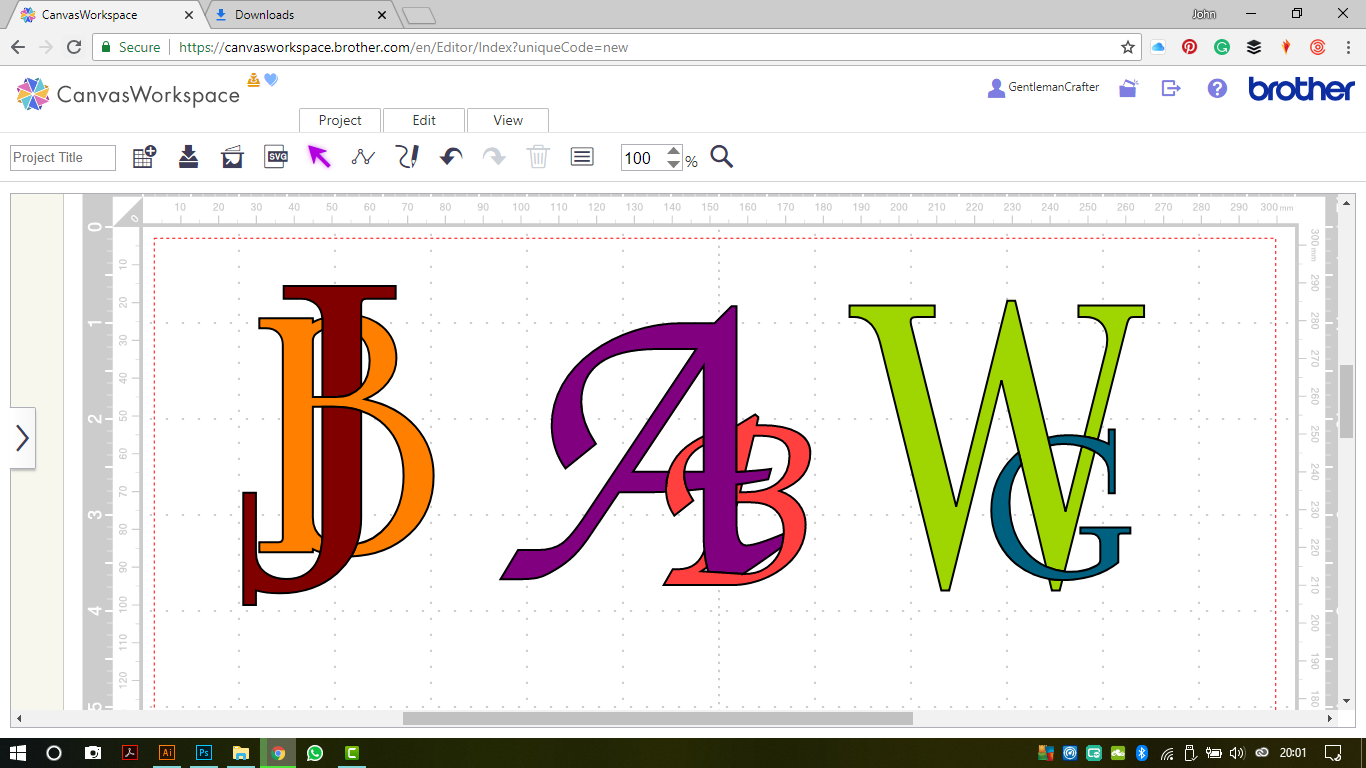Select the arrow selection tool
This screenshot has height=768, width=1366.
coord(319,157)
